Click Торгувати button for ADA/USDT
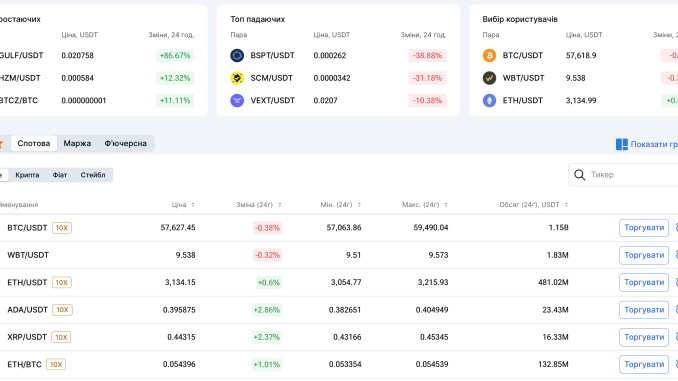The height and width of the screenshot is (381, 678). pos(644,310)
